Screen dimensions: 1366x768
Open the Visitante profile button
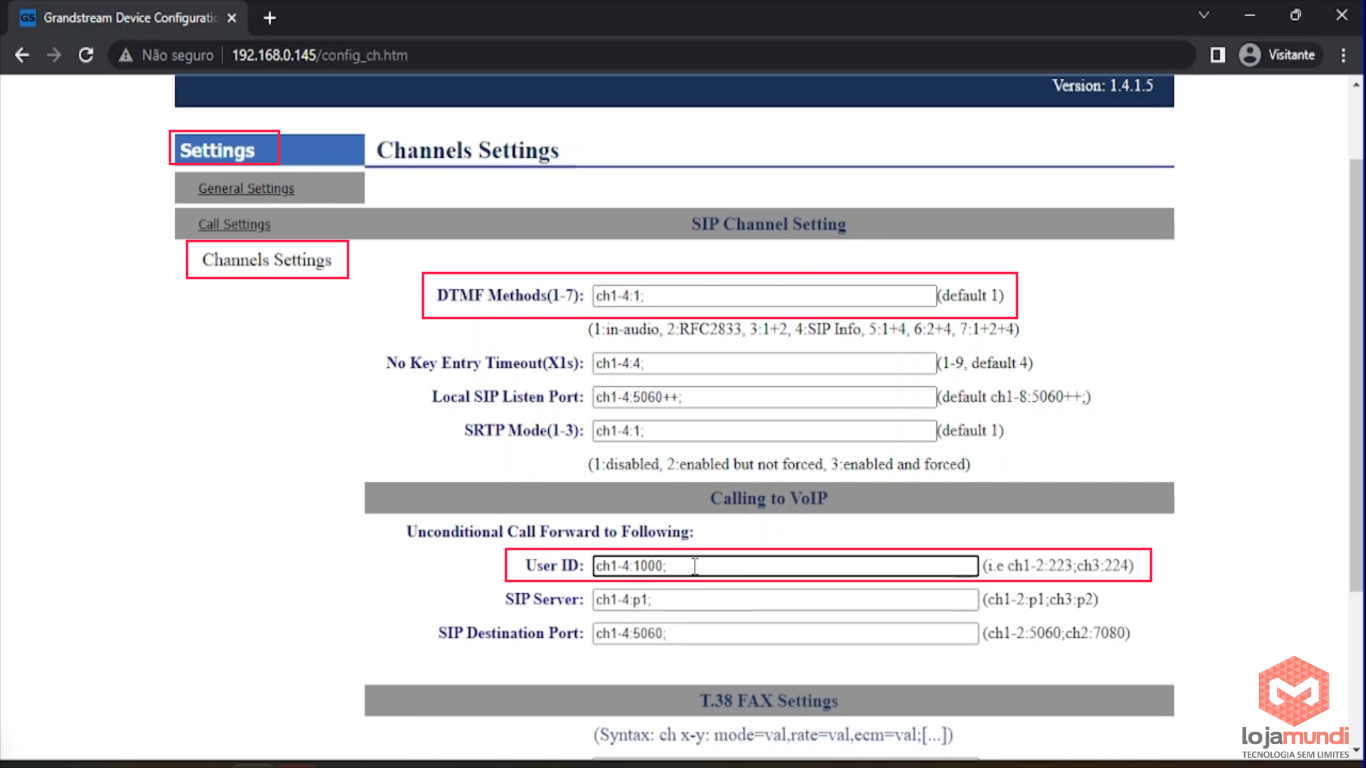1278,55
